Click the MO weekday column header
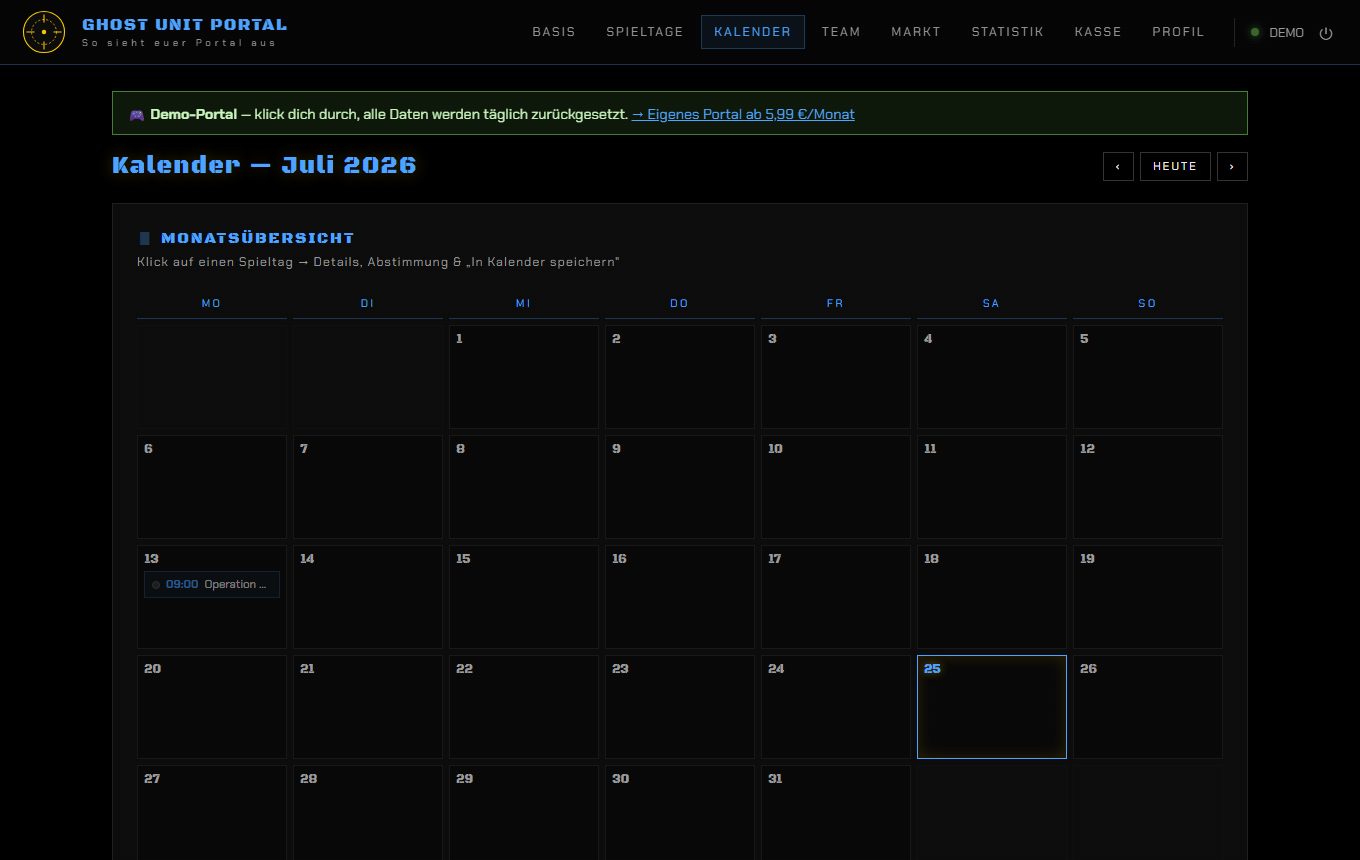The image size is (1360, 860). click(x=211, y=303)
